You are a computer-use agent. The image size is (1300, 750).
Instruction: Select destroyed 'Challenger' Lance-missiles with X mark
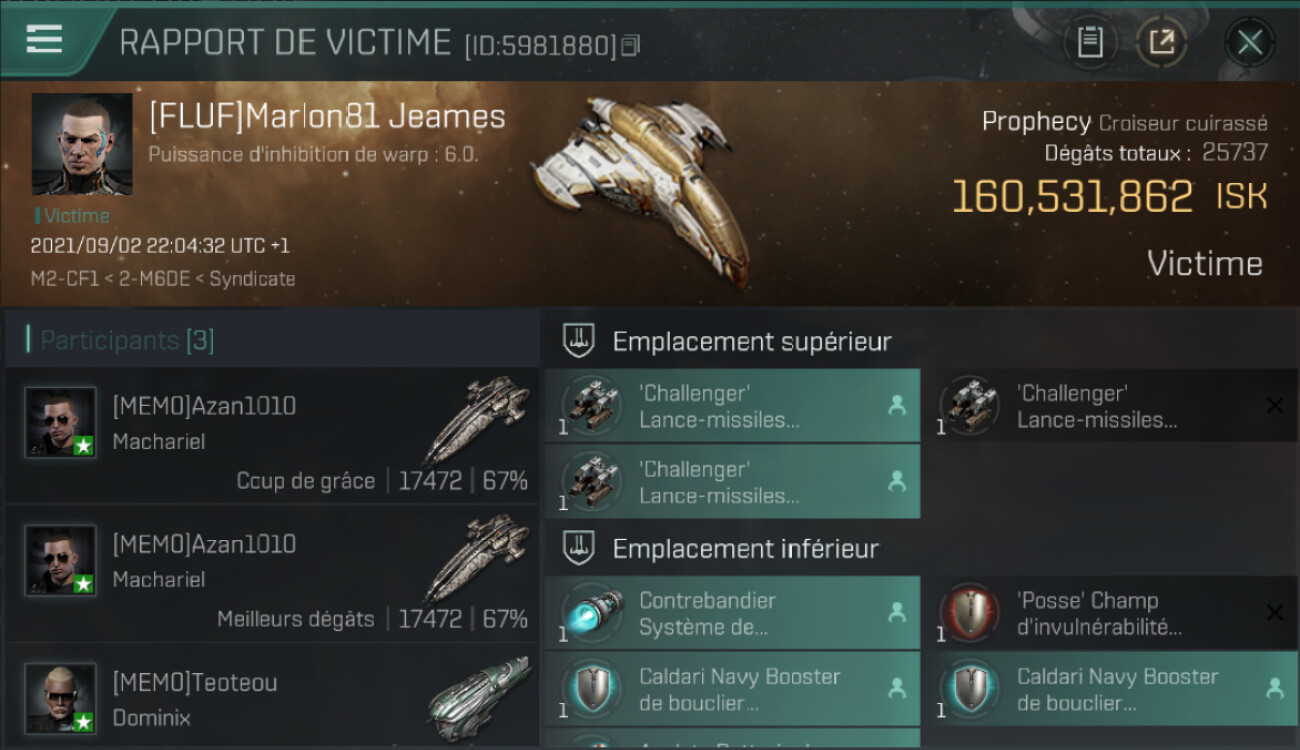click(1110, 406)
